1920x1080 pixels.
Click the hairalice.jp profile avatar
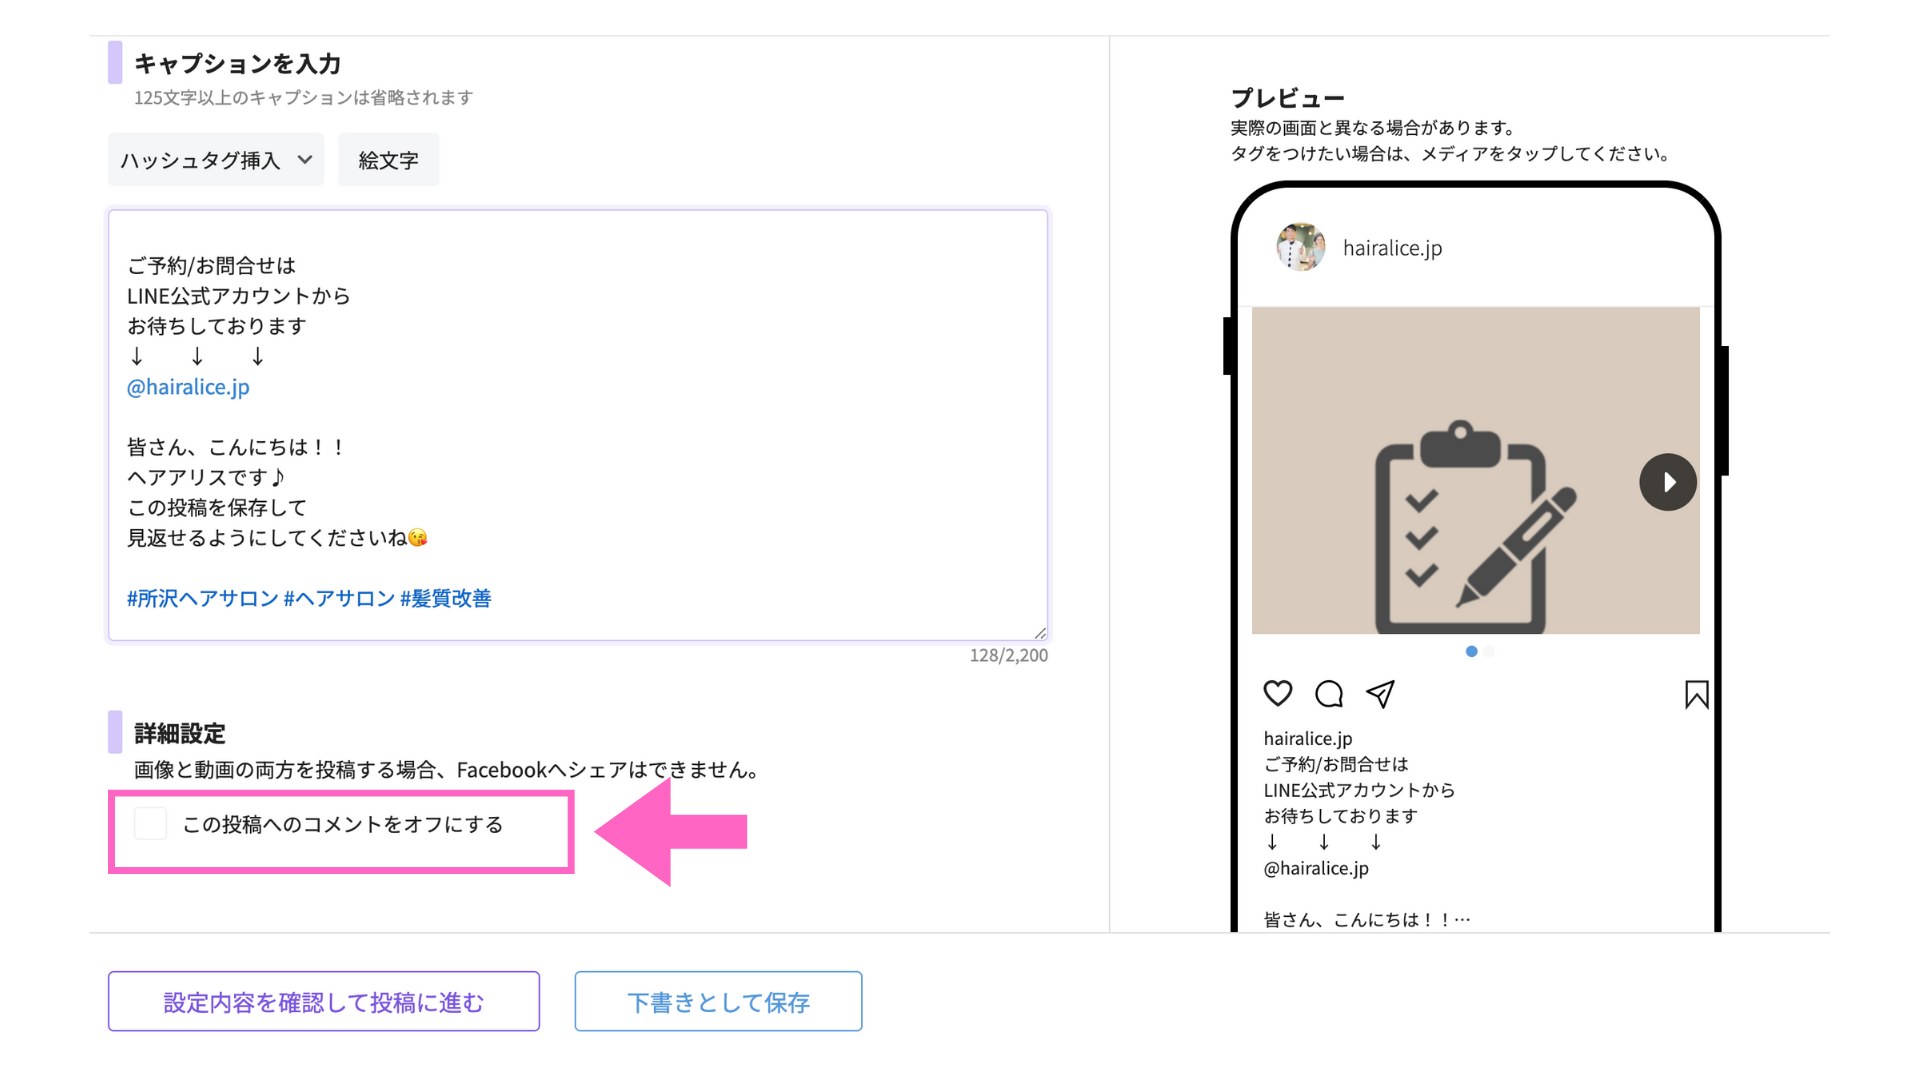pos(1301,247)
